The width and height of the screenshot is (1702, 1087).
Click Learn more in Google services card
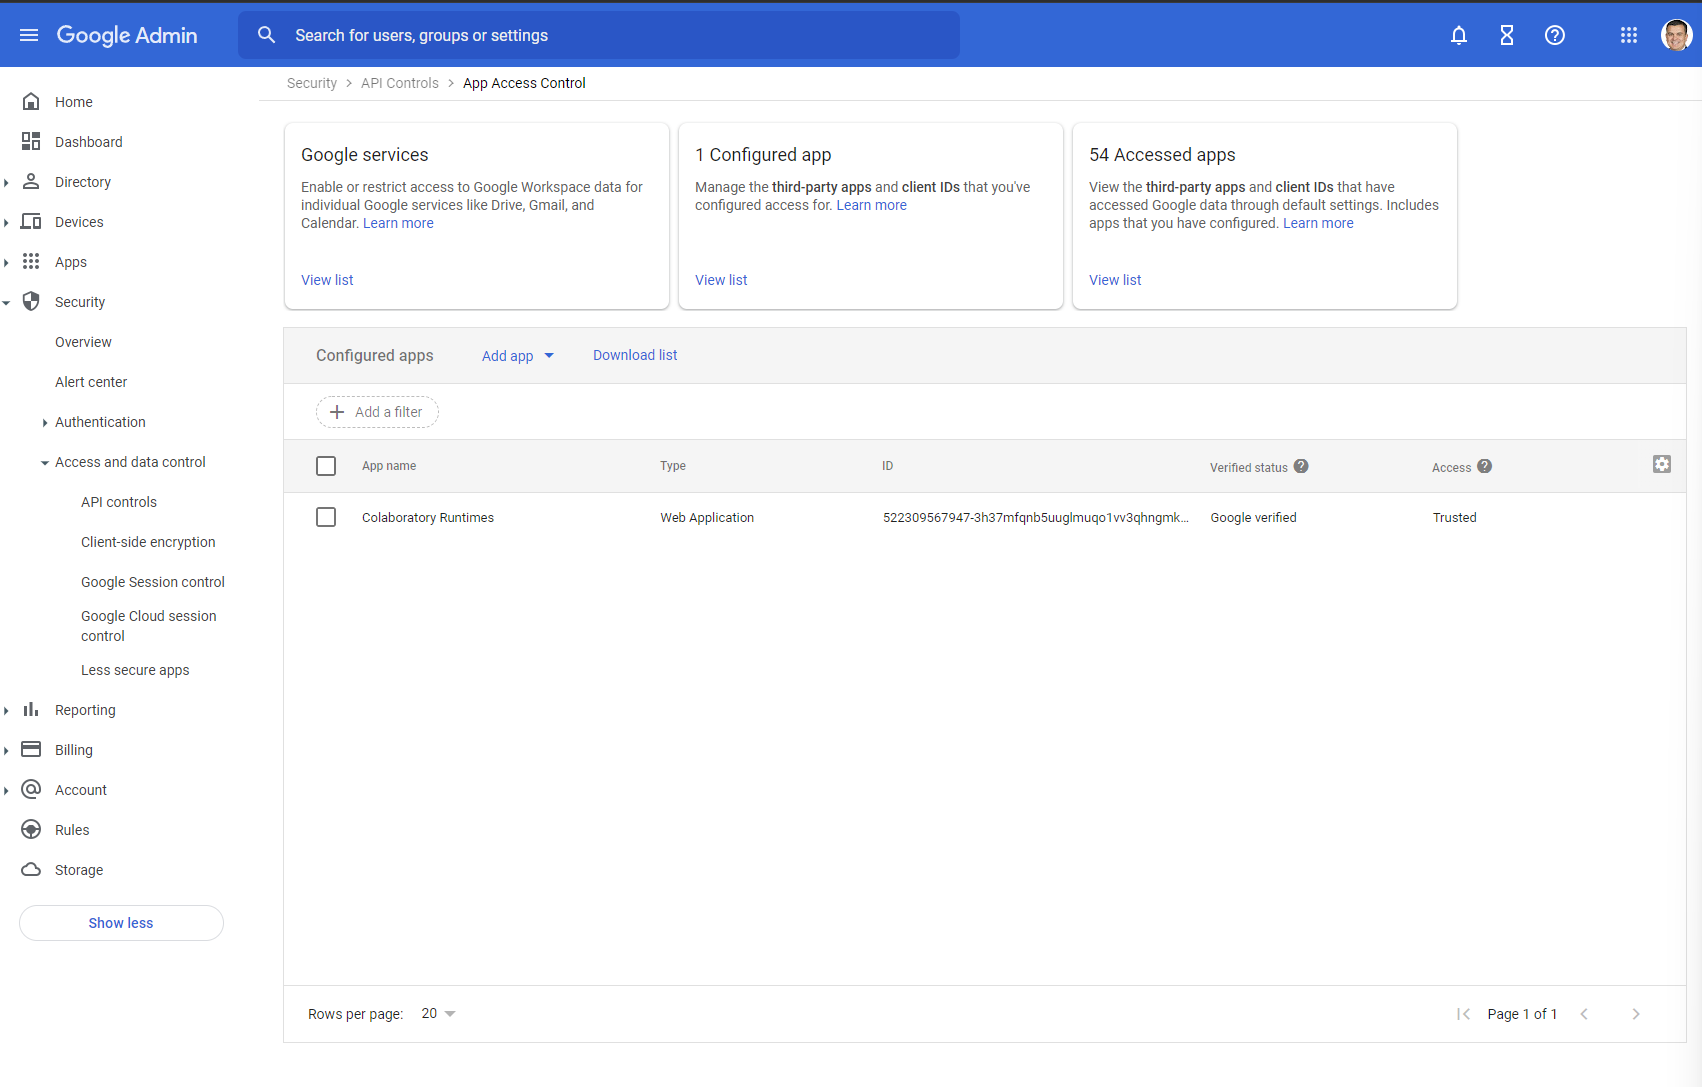click(398, 223)
